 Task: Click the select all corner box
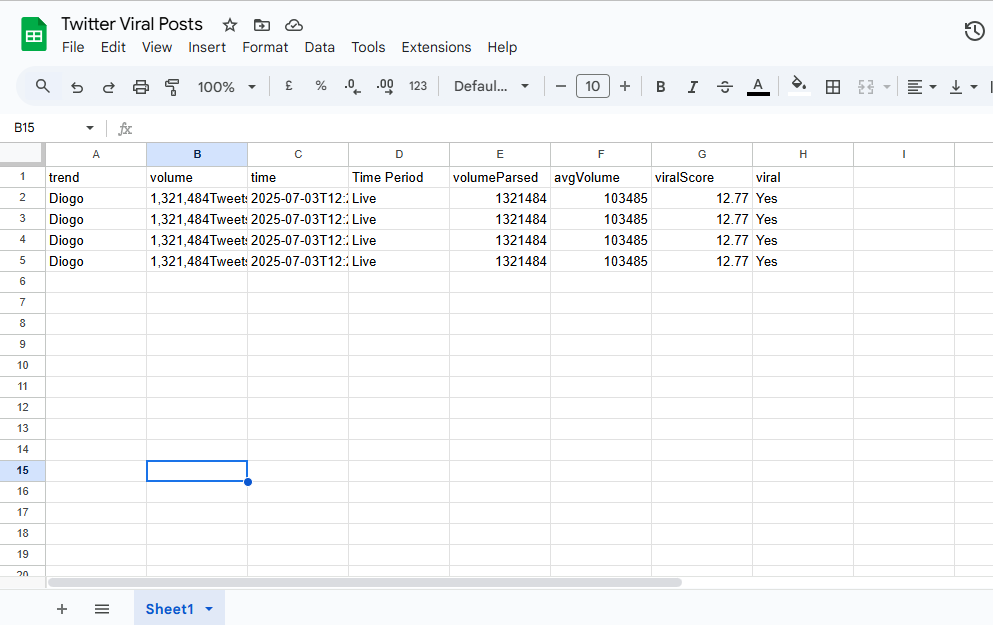pos(22,154)
